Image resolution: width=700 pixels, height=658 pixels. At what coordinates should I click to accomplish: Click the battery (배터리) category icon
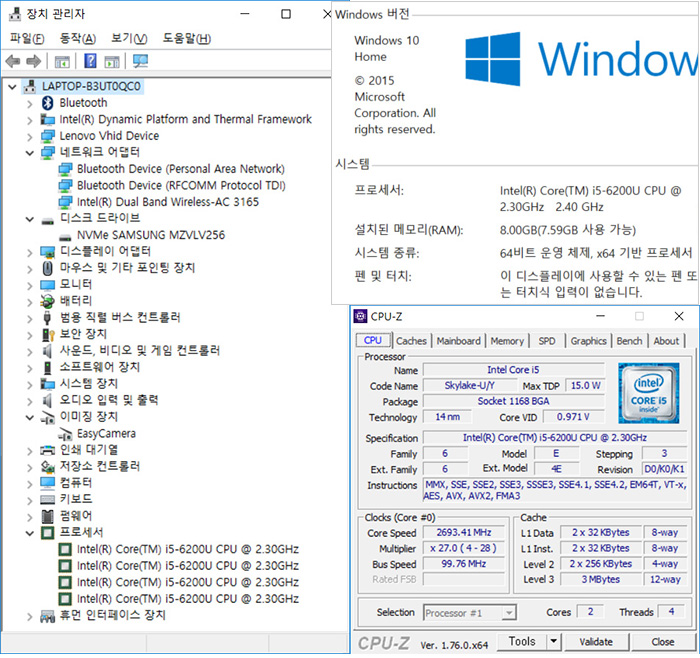point(47,301)
